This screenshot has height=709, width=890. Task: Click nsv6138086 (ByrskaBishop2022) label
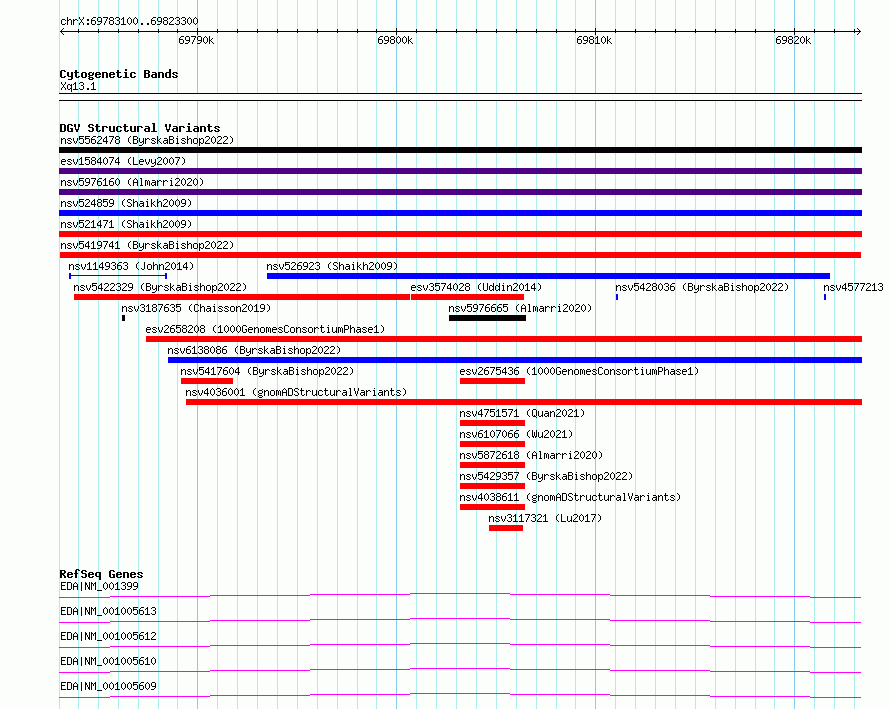click(x=254, y=350)
